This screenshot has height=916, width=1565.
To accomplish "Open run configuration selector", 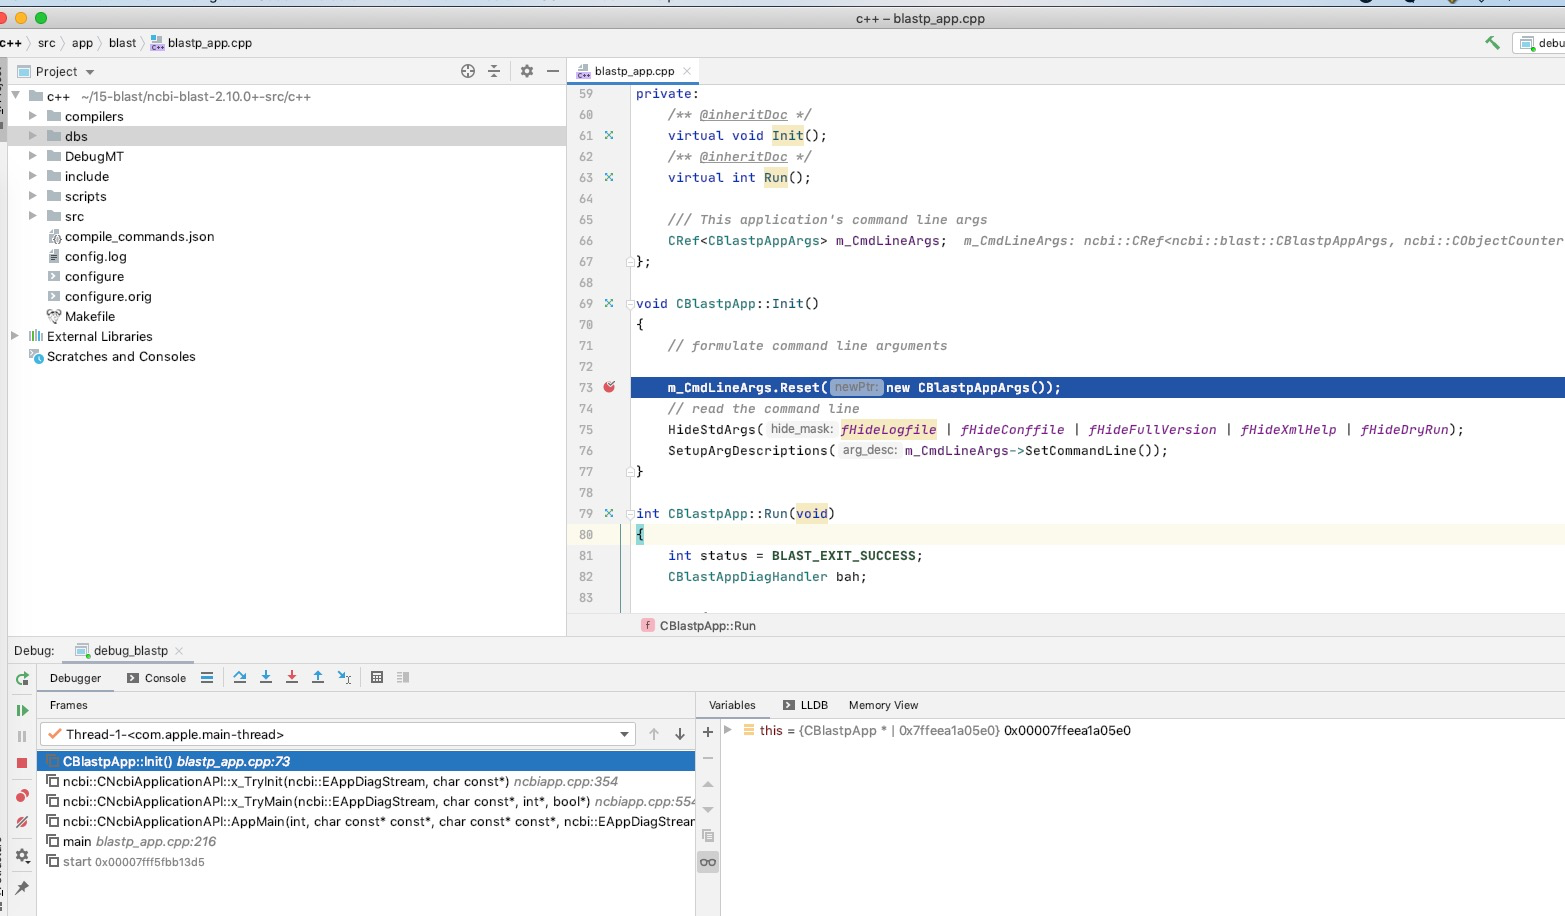I will coord(1541,43).
